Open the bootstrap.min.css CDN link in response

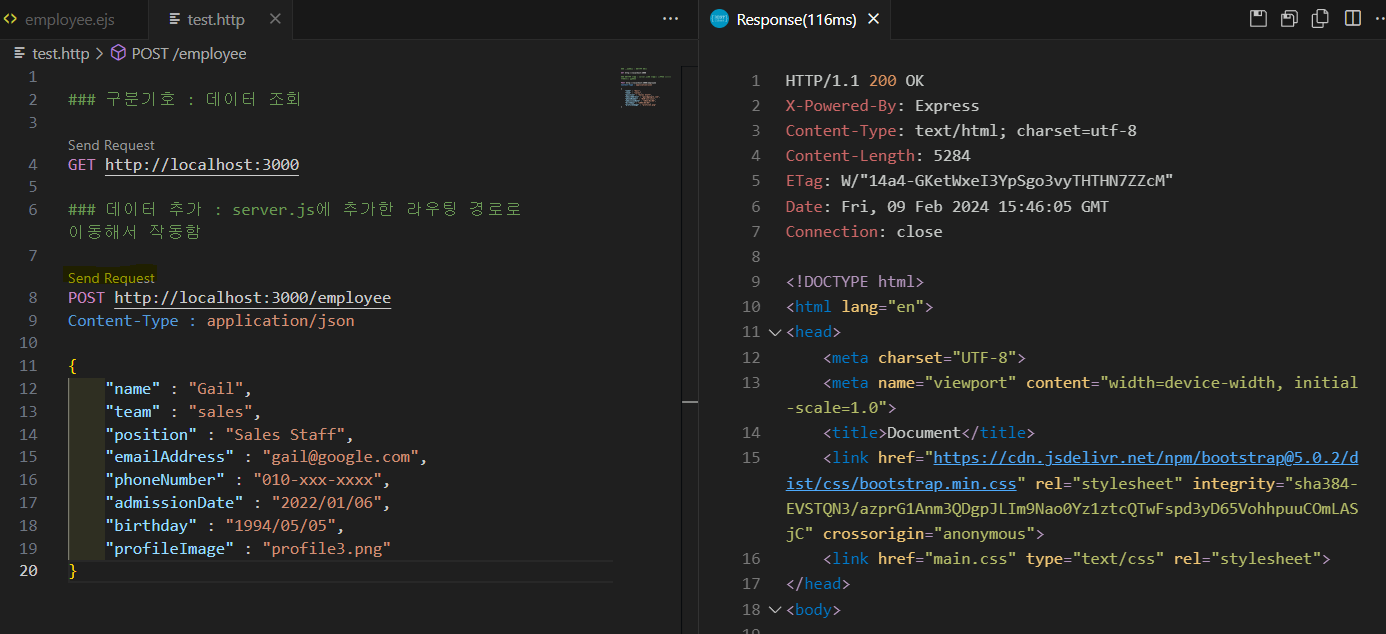click(x=1072, y=470)
